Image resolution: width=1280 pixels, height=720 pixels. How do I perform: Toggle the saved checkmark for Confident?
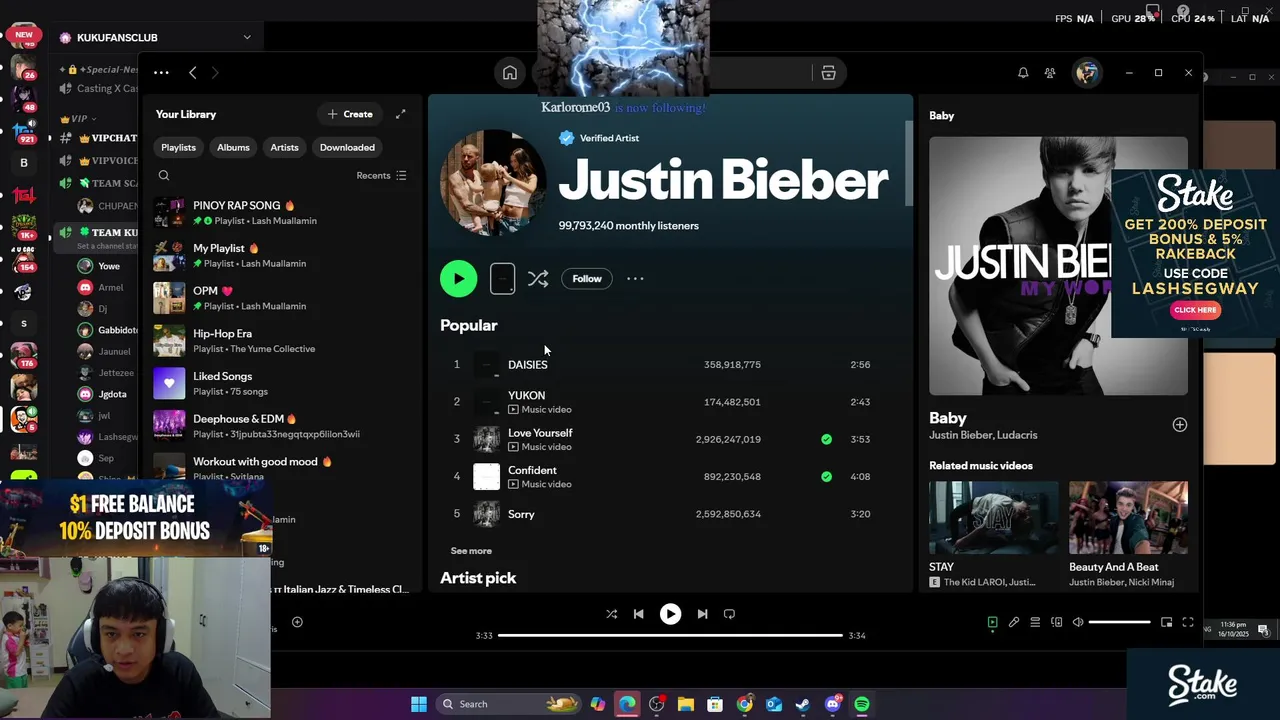coord(826,477)
